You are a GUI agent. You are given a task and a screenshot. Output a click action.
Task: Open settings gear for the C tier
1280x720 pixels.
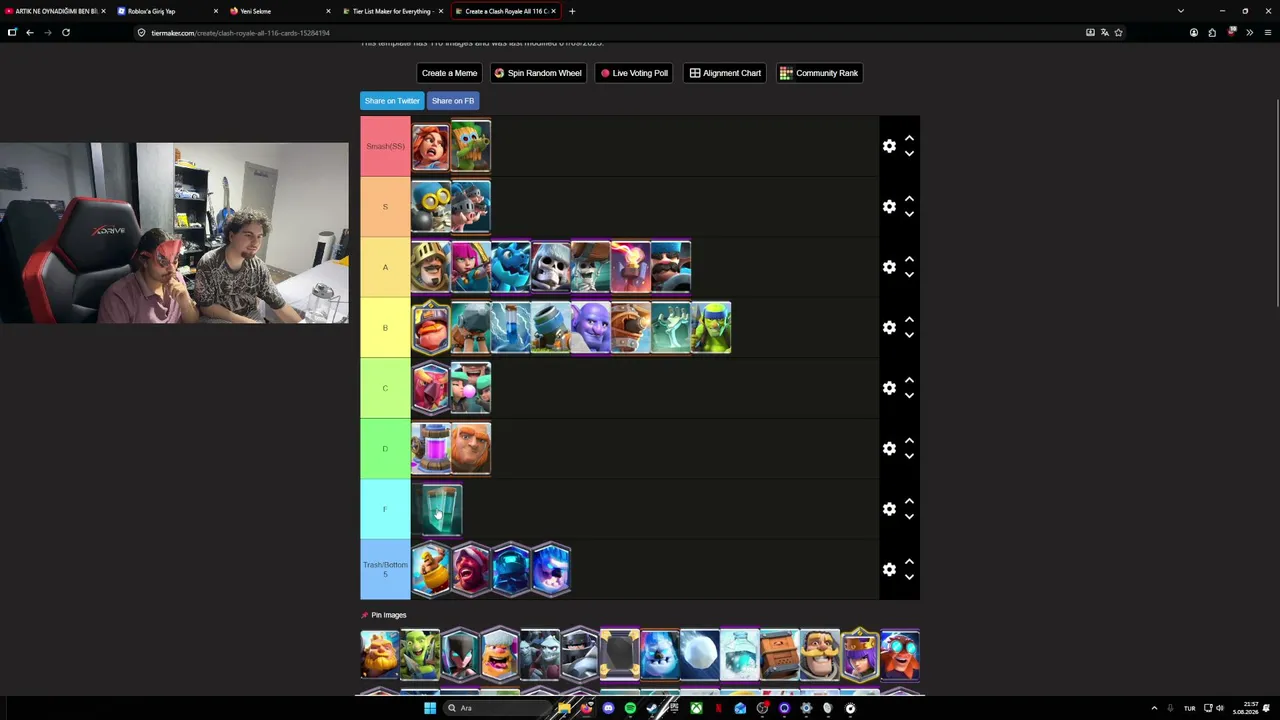click(889, 388)
